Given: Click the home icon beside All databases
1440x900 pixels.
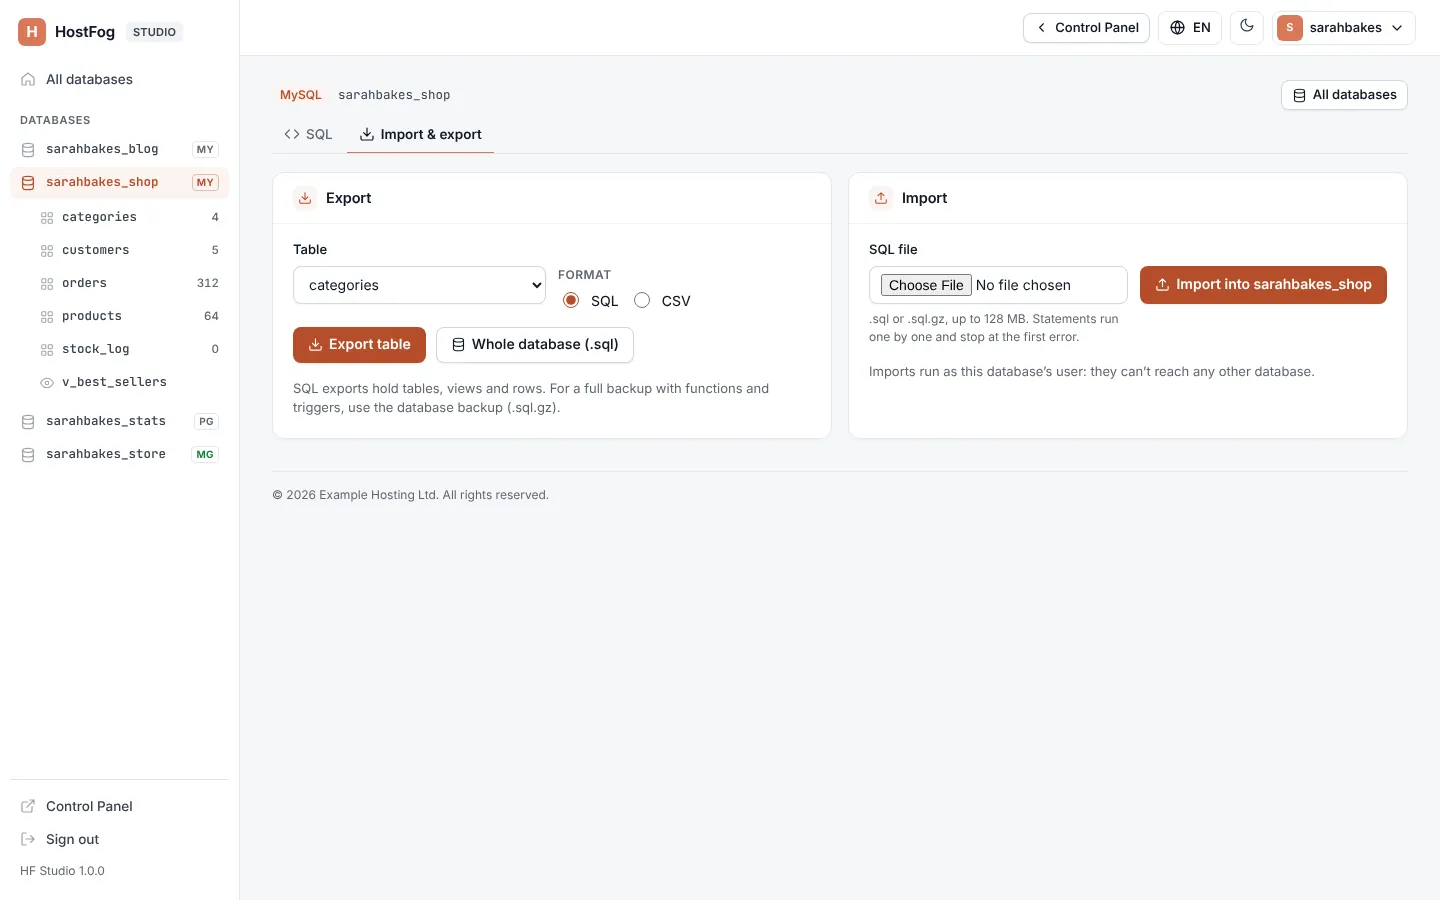Looking at the screenshot, I should pyautogui.click(x=28, y=80).
